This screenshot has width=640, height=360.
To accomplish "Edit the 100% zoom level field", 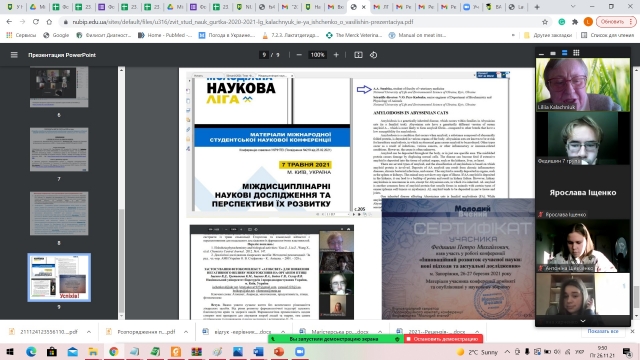I will coord(317,55).
